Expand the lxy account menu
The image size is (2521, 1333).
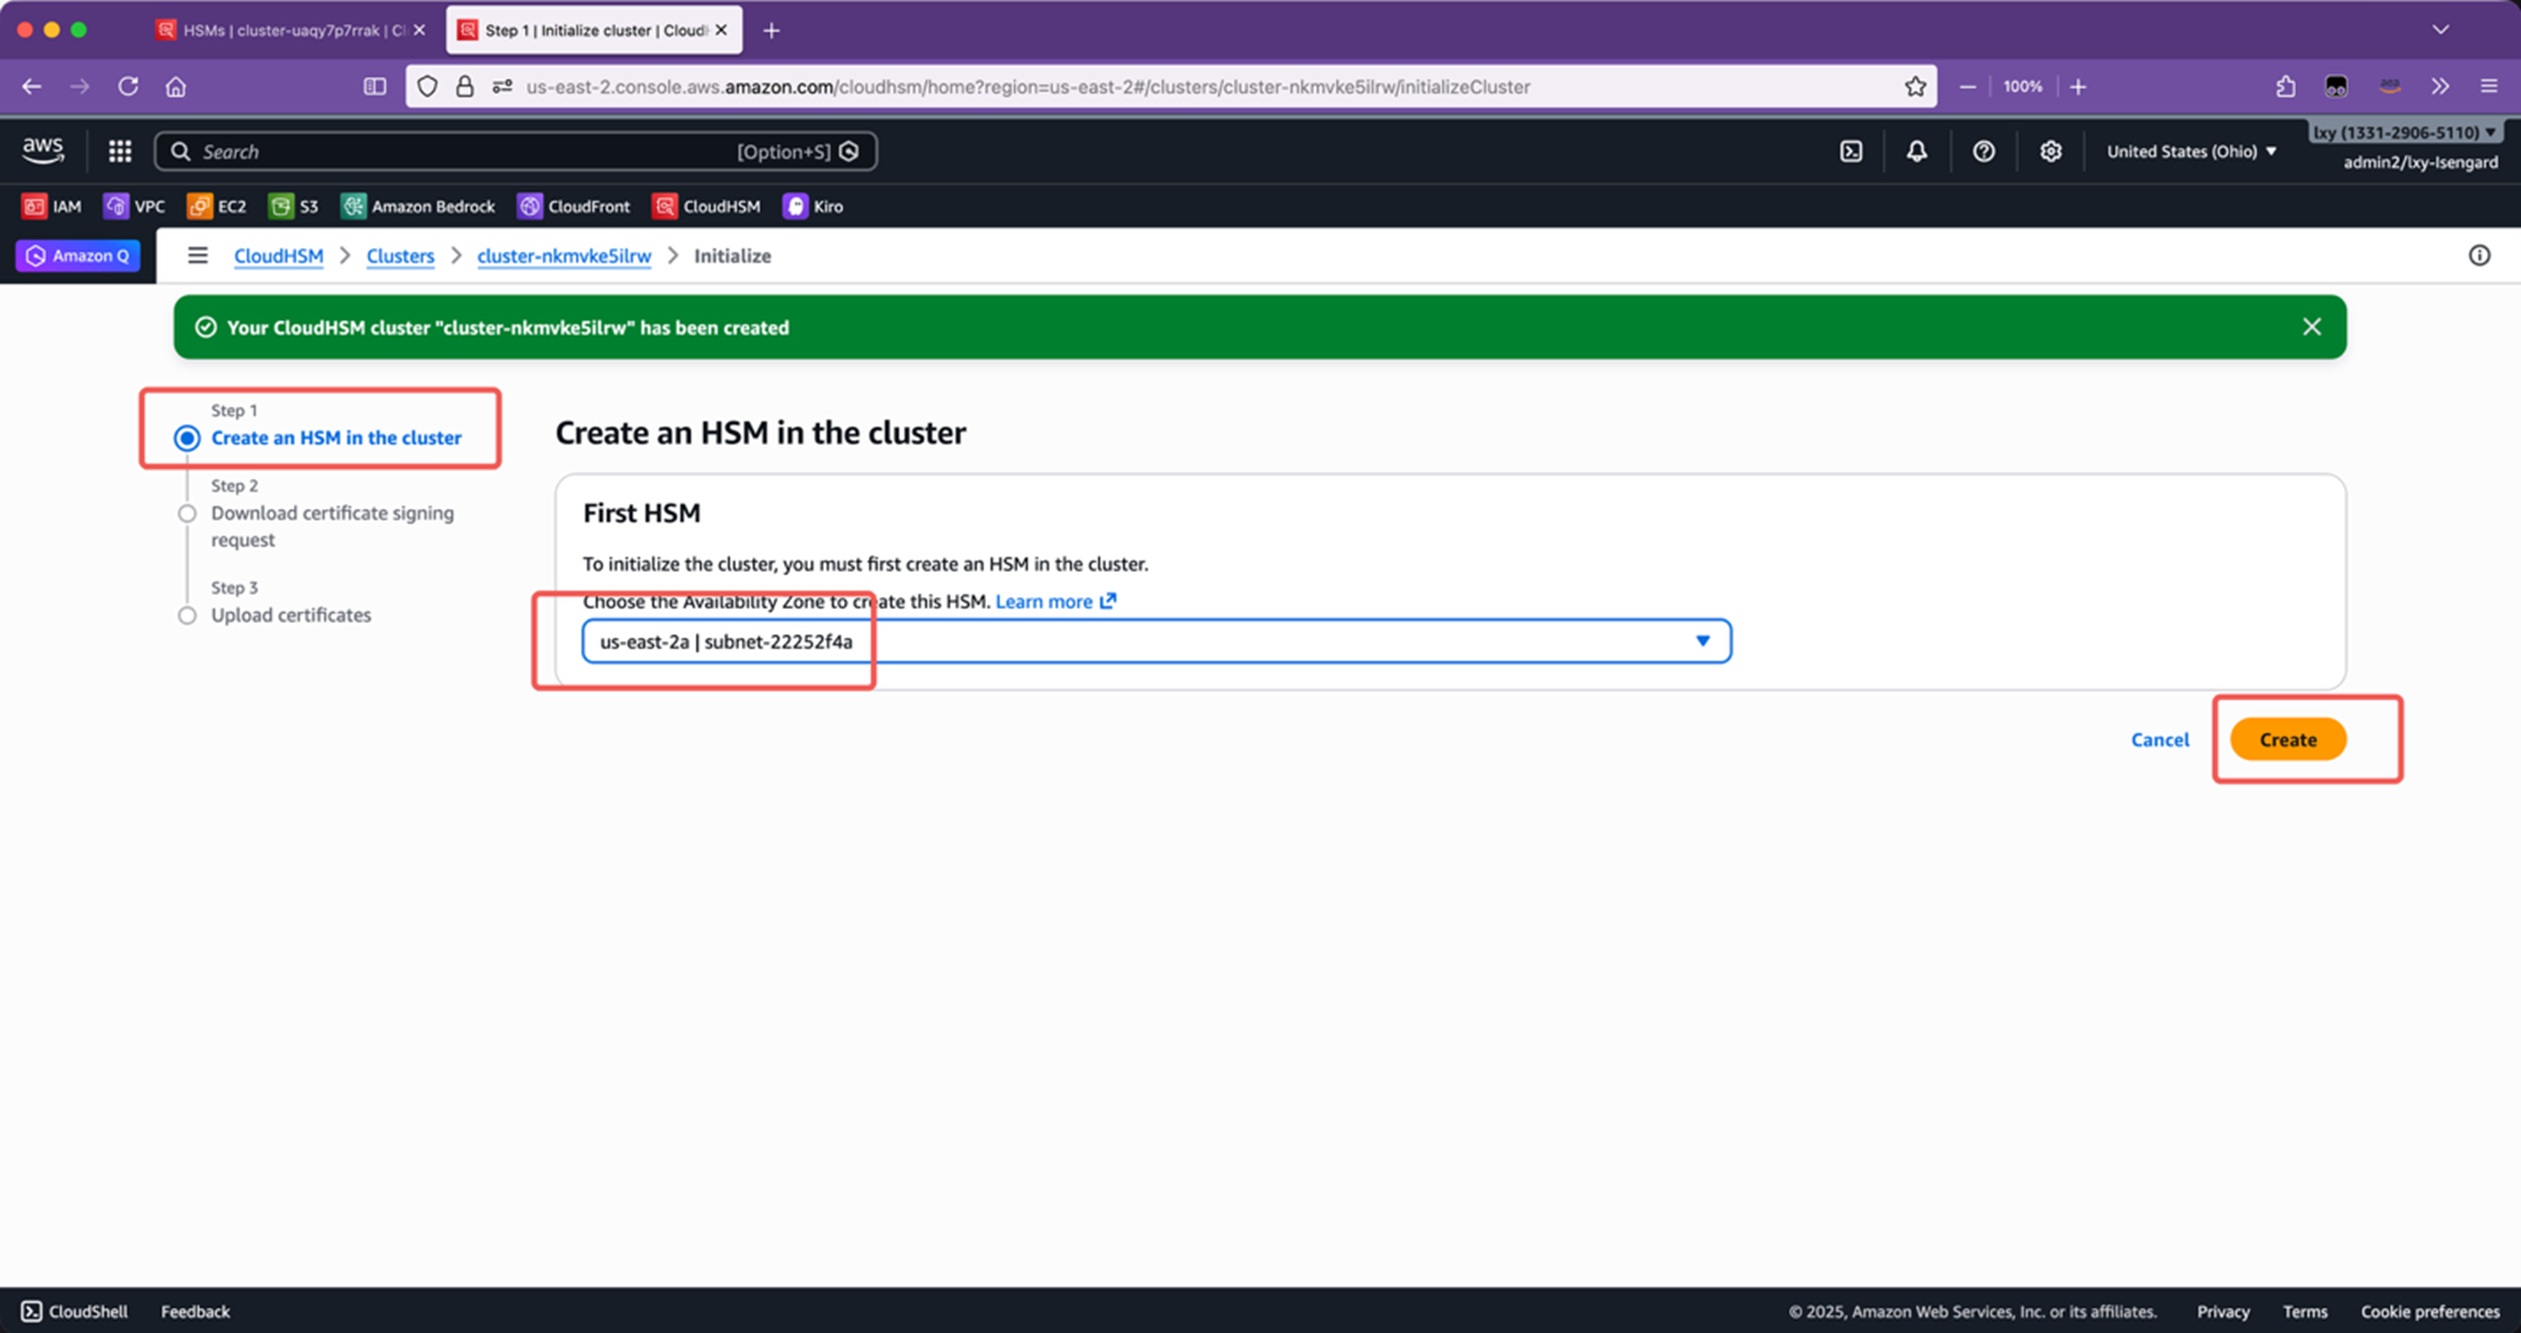(2404, 132)
